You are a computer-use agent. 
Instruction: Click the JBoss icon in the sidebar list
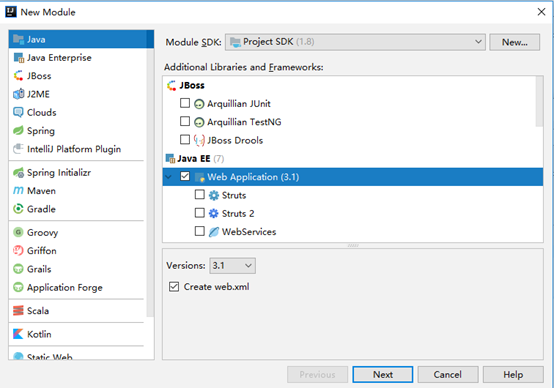[18, 76]
